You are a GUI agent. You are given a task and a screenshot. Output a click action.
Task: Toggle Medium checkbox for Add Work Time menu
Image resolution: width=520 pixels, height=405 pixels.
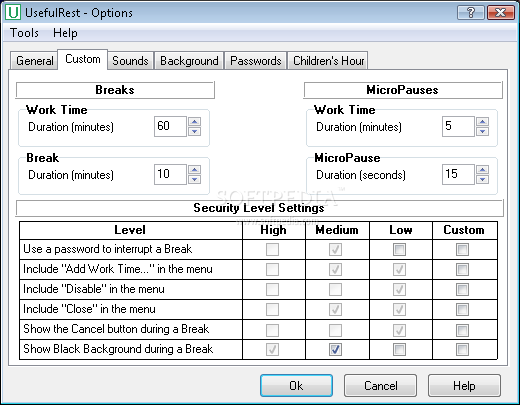pyautogui.click(x=335, y=269)
